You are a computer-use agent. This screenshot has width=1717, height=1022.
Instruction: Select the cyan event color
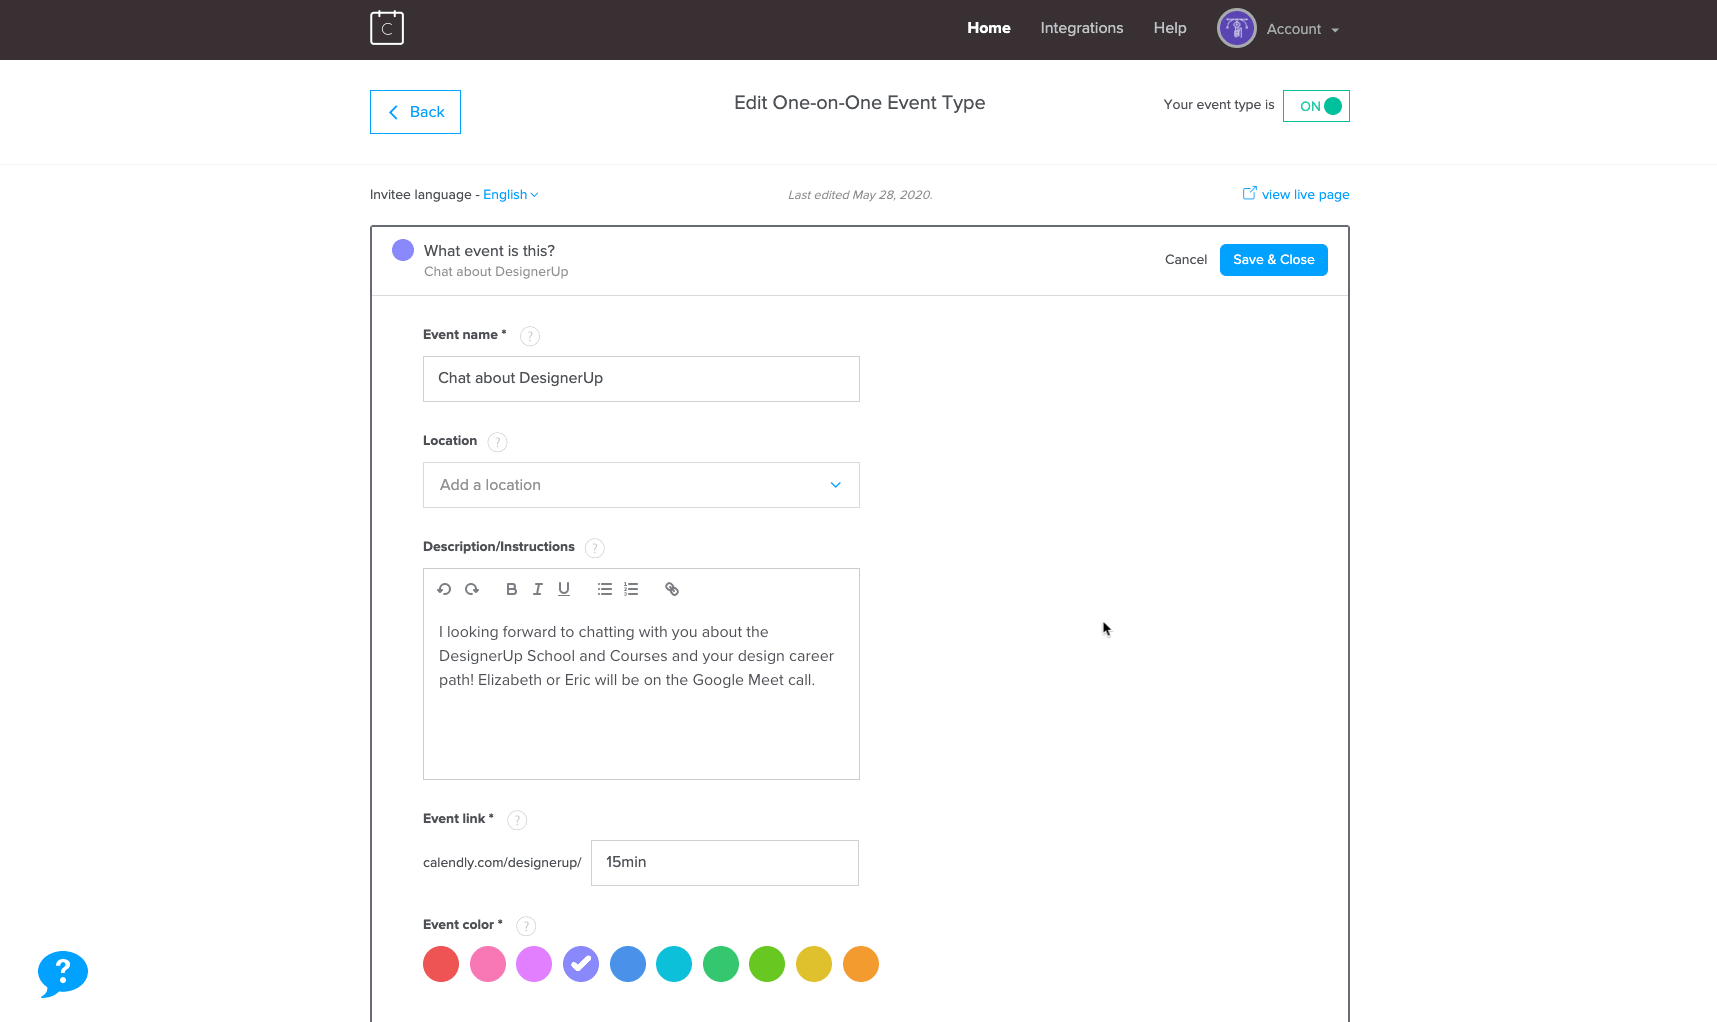coord(674,964)
